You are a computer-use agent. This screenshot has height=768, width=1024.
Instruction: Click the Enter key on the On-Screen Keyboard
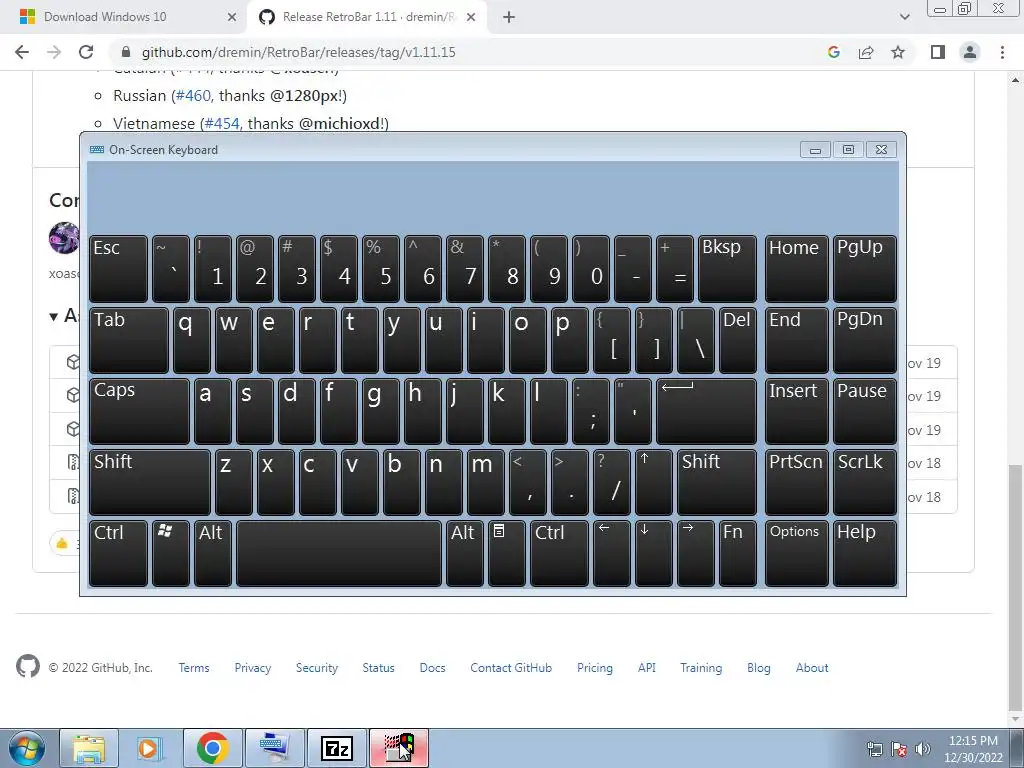coord(707,411)
